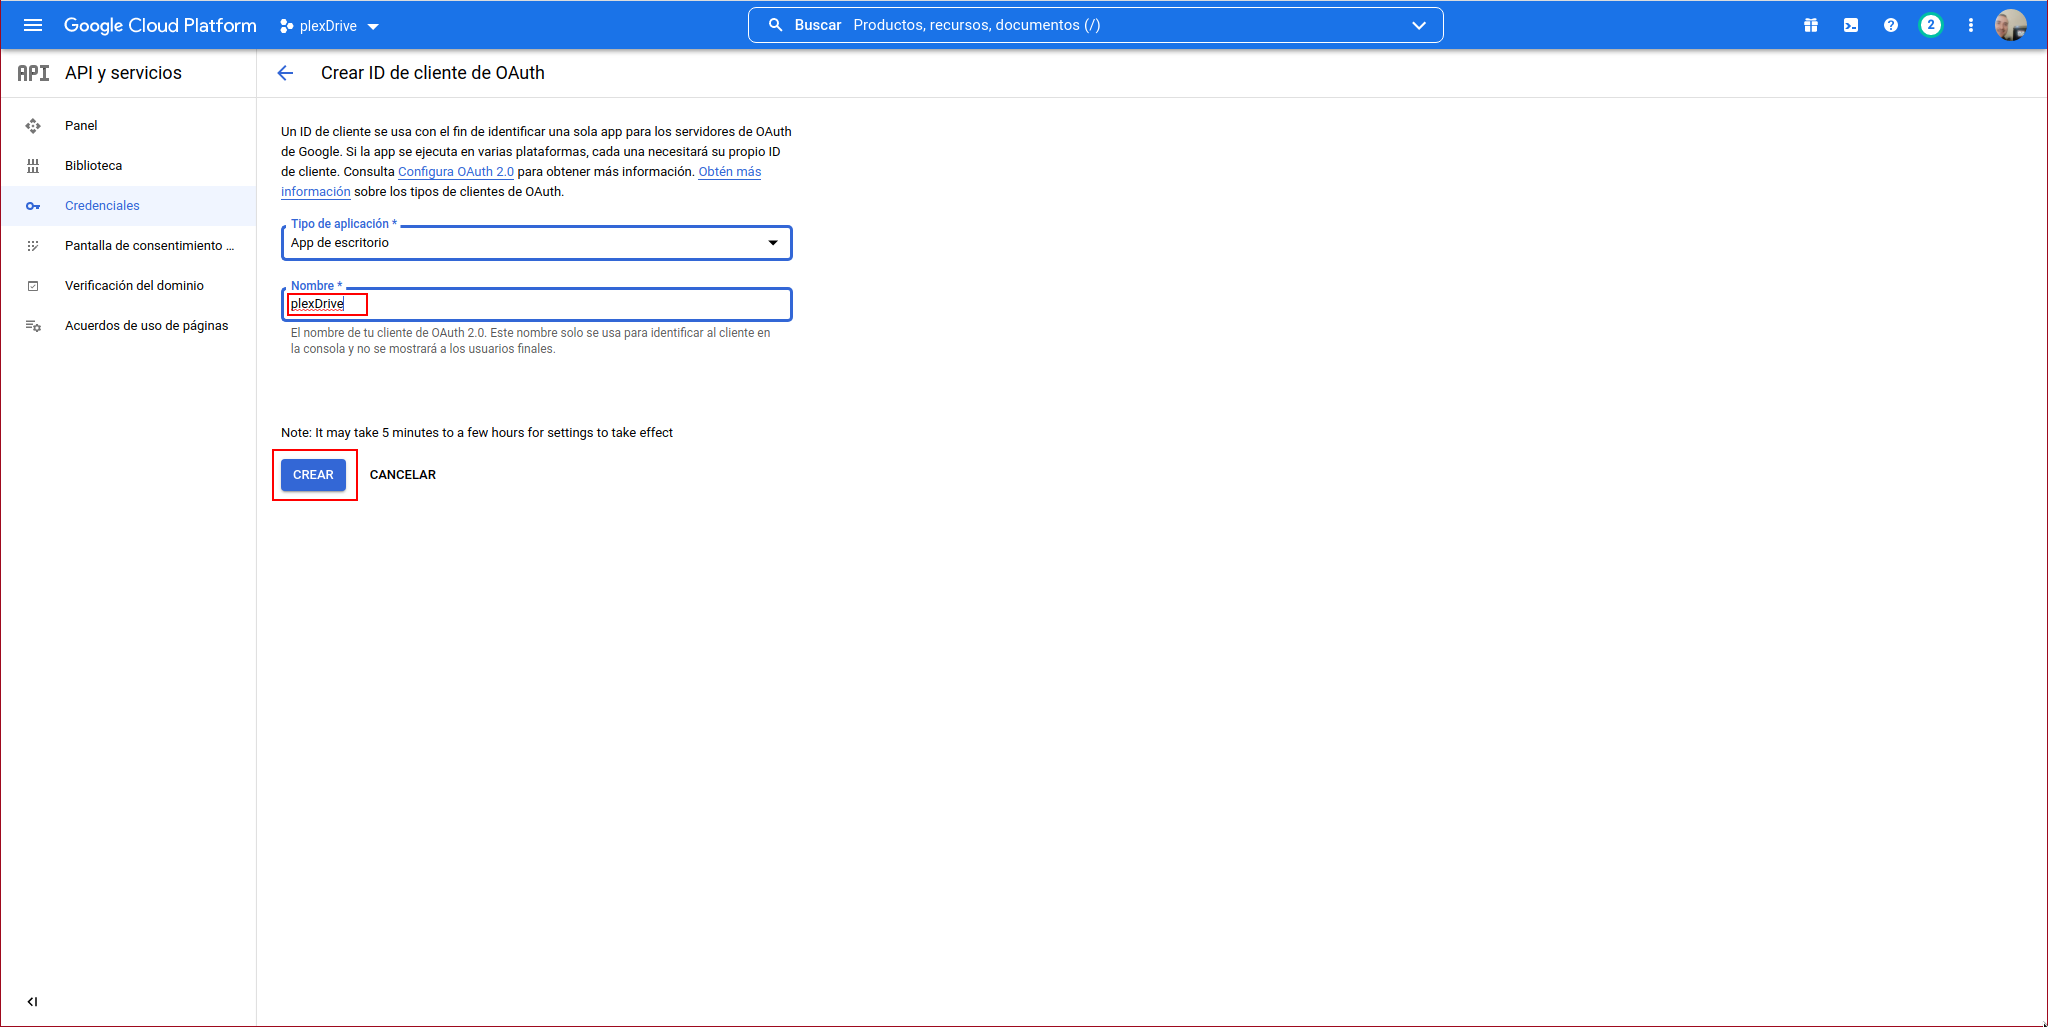Open Pantalla de consentimiento sidebar item
Screen dimensions: 2048x1027
click(148, 245)
